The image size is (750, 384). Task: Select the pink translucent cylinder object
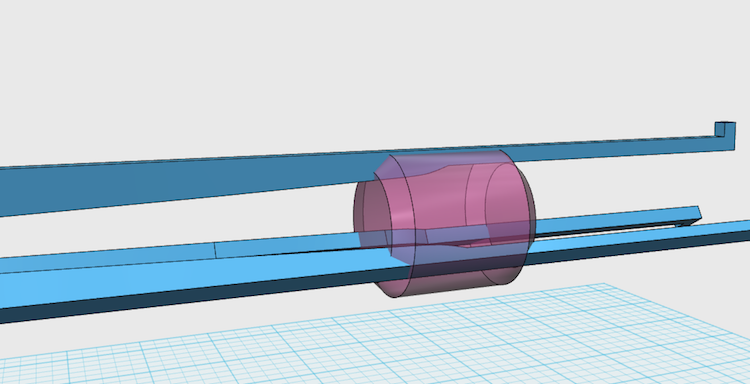click(x=445, y=223)
